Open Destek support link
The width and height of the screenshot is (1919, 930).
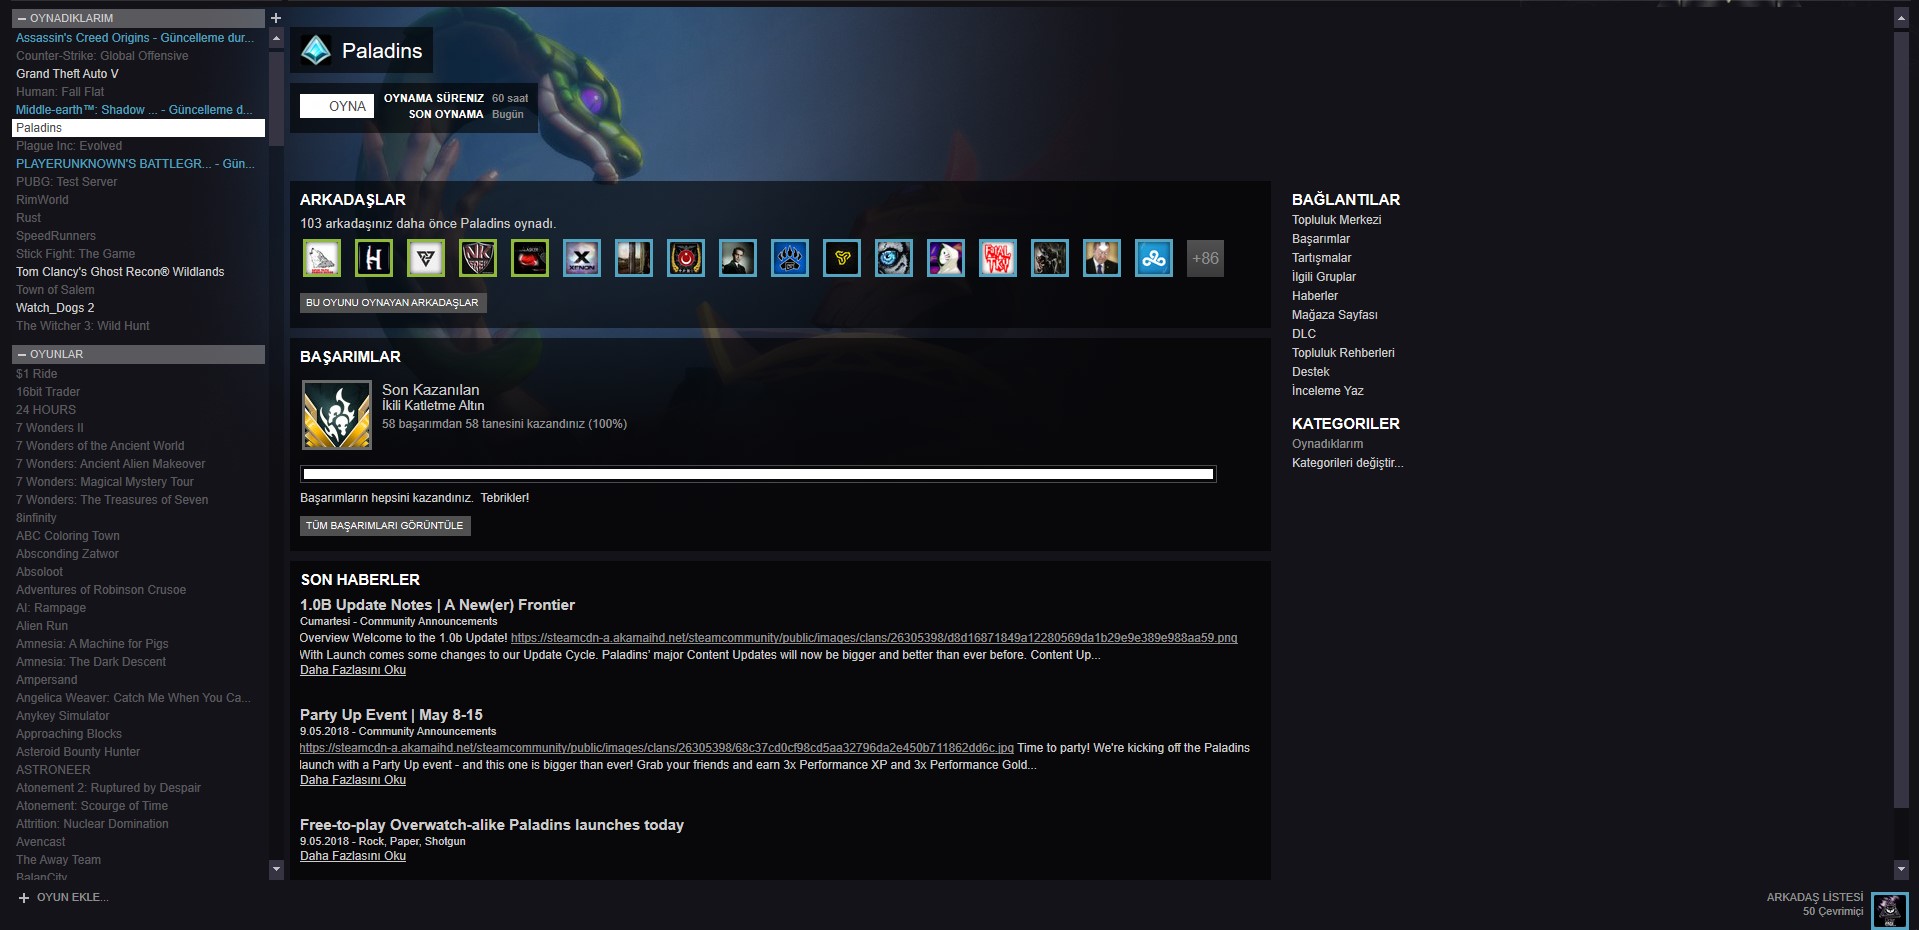coord(1310,372)
